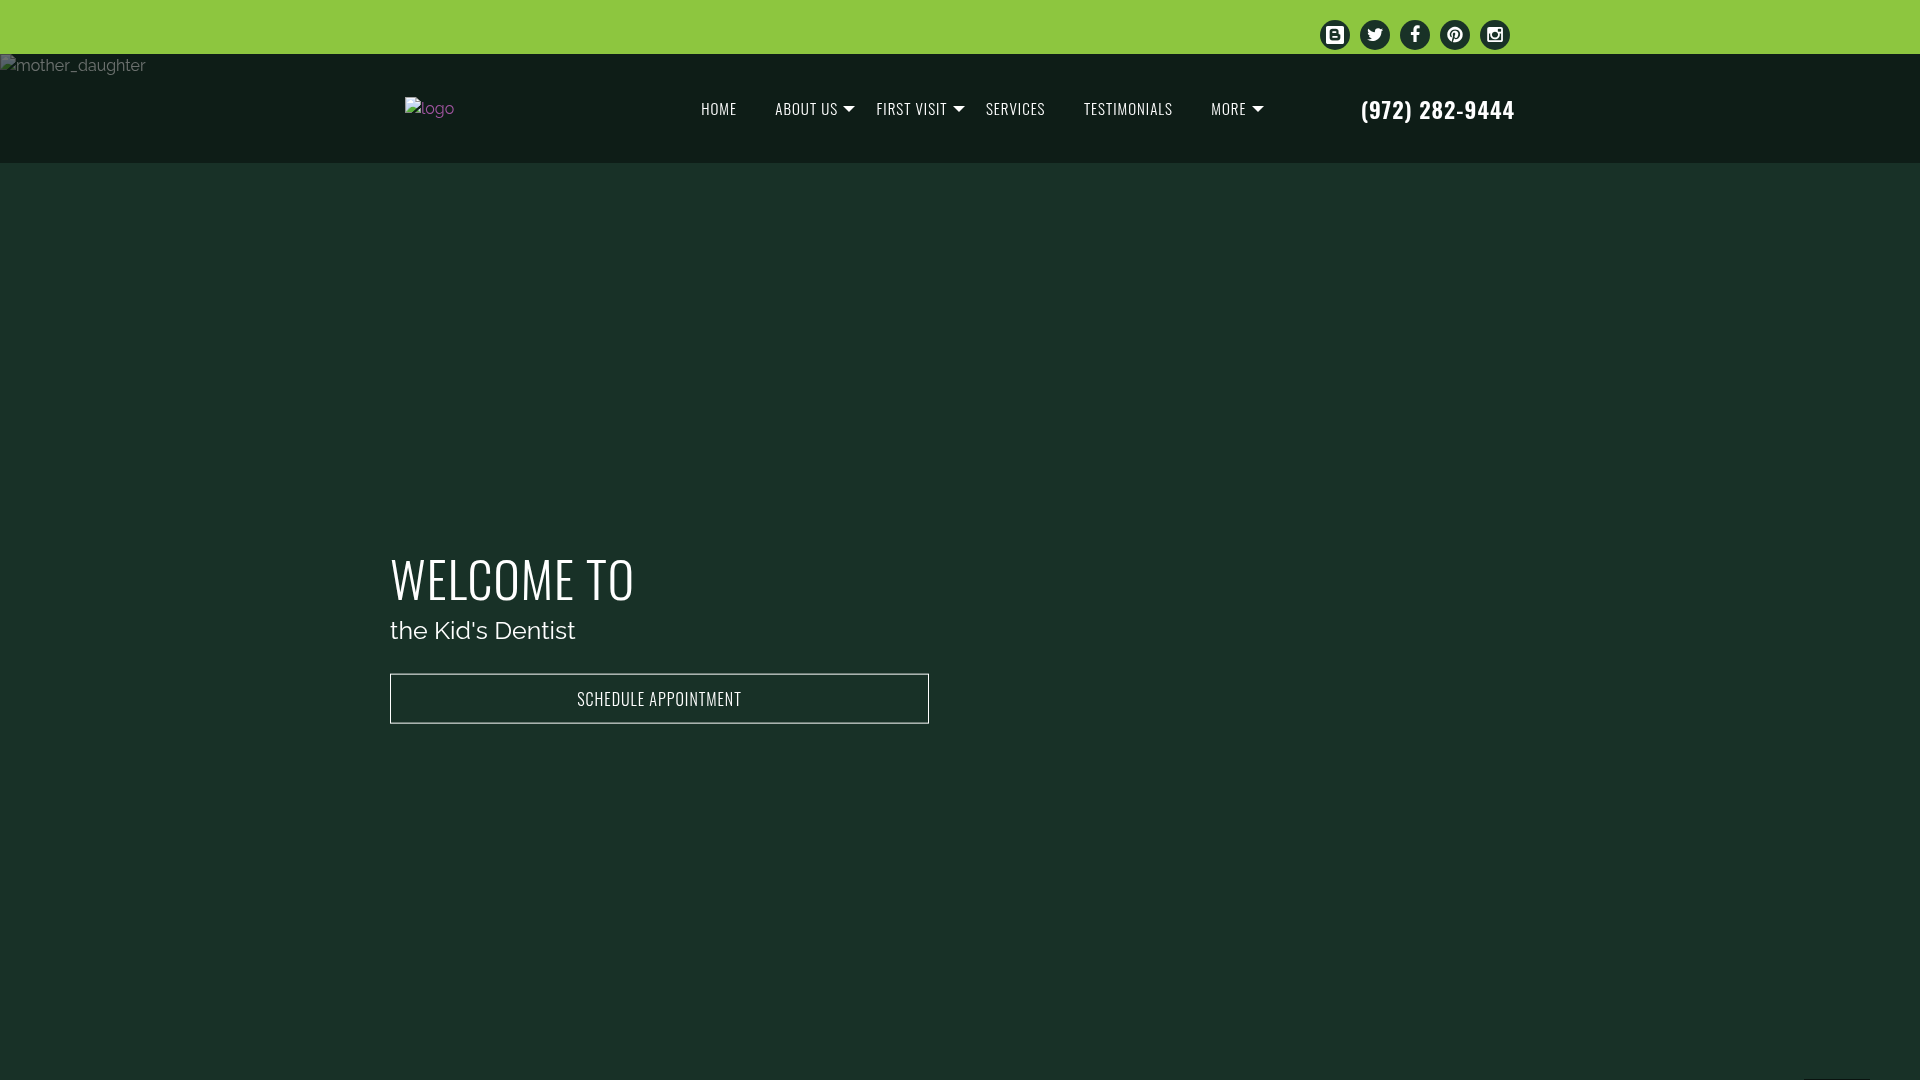Open the Testimonials menu item
Image resolution: width=1920 pixels, height=1080 pixels.
[1127, 108]
